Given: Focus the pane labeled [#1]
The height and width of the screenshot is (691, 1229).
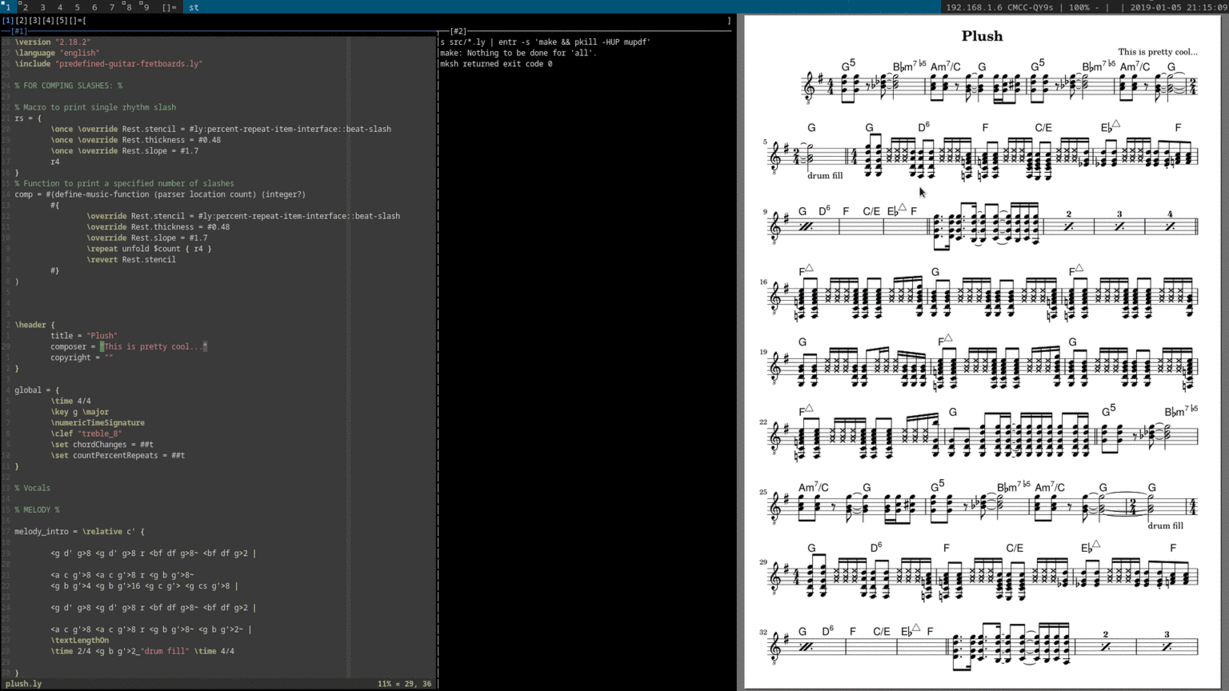Looking at the screenshot, I should (18, 31).
